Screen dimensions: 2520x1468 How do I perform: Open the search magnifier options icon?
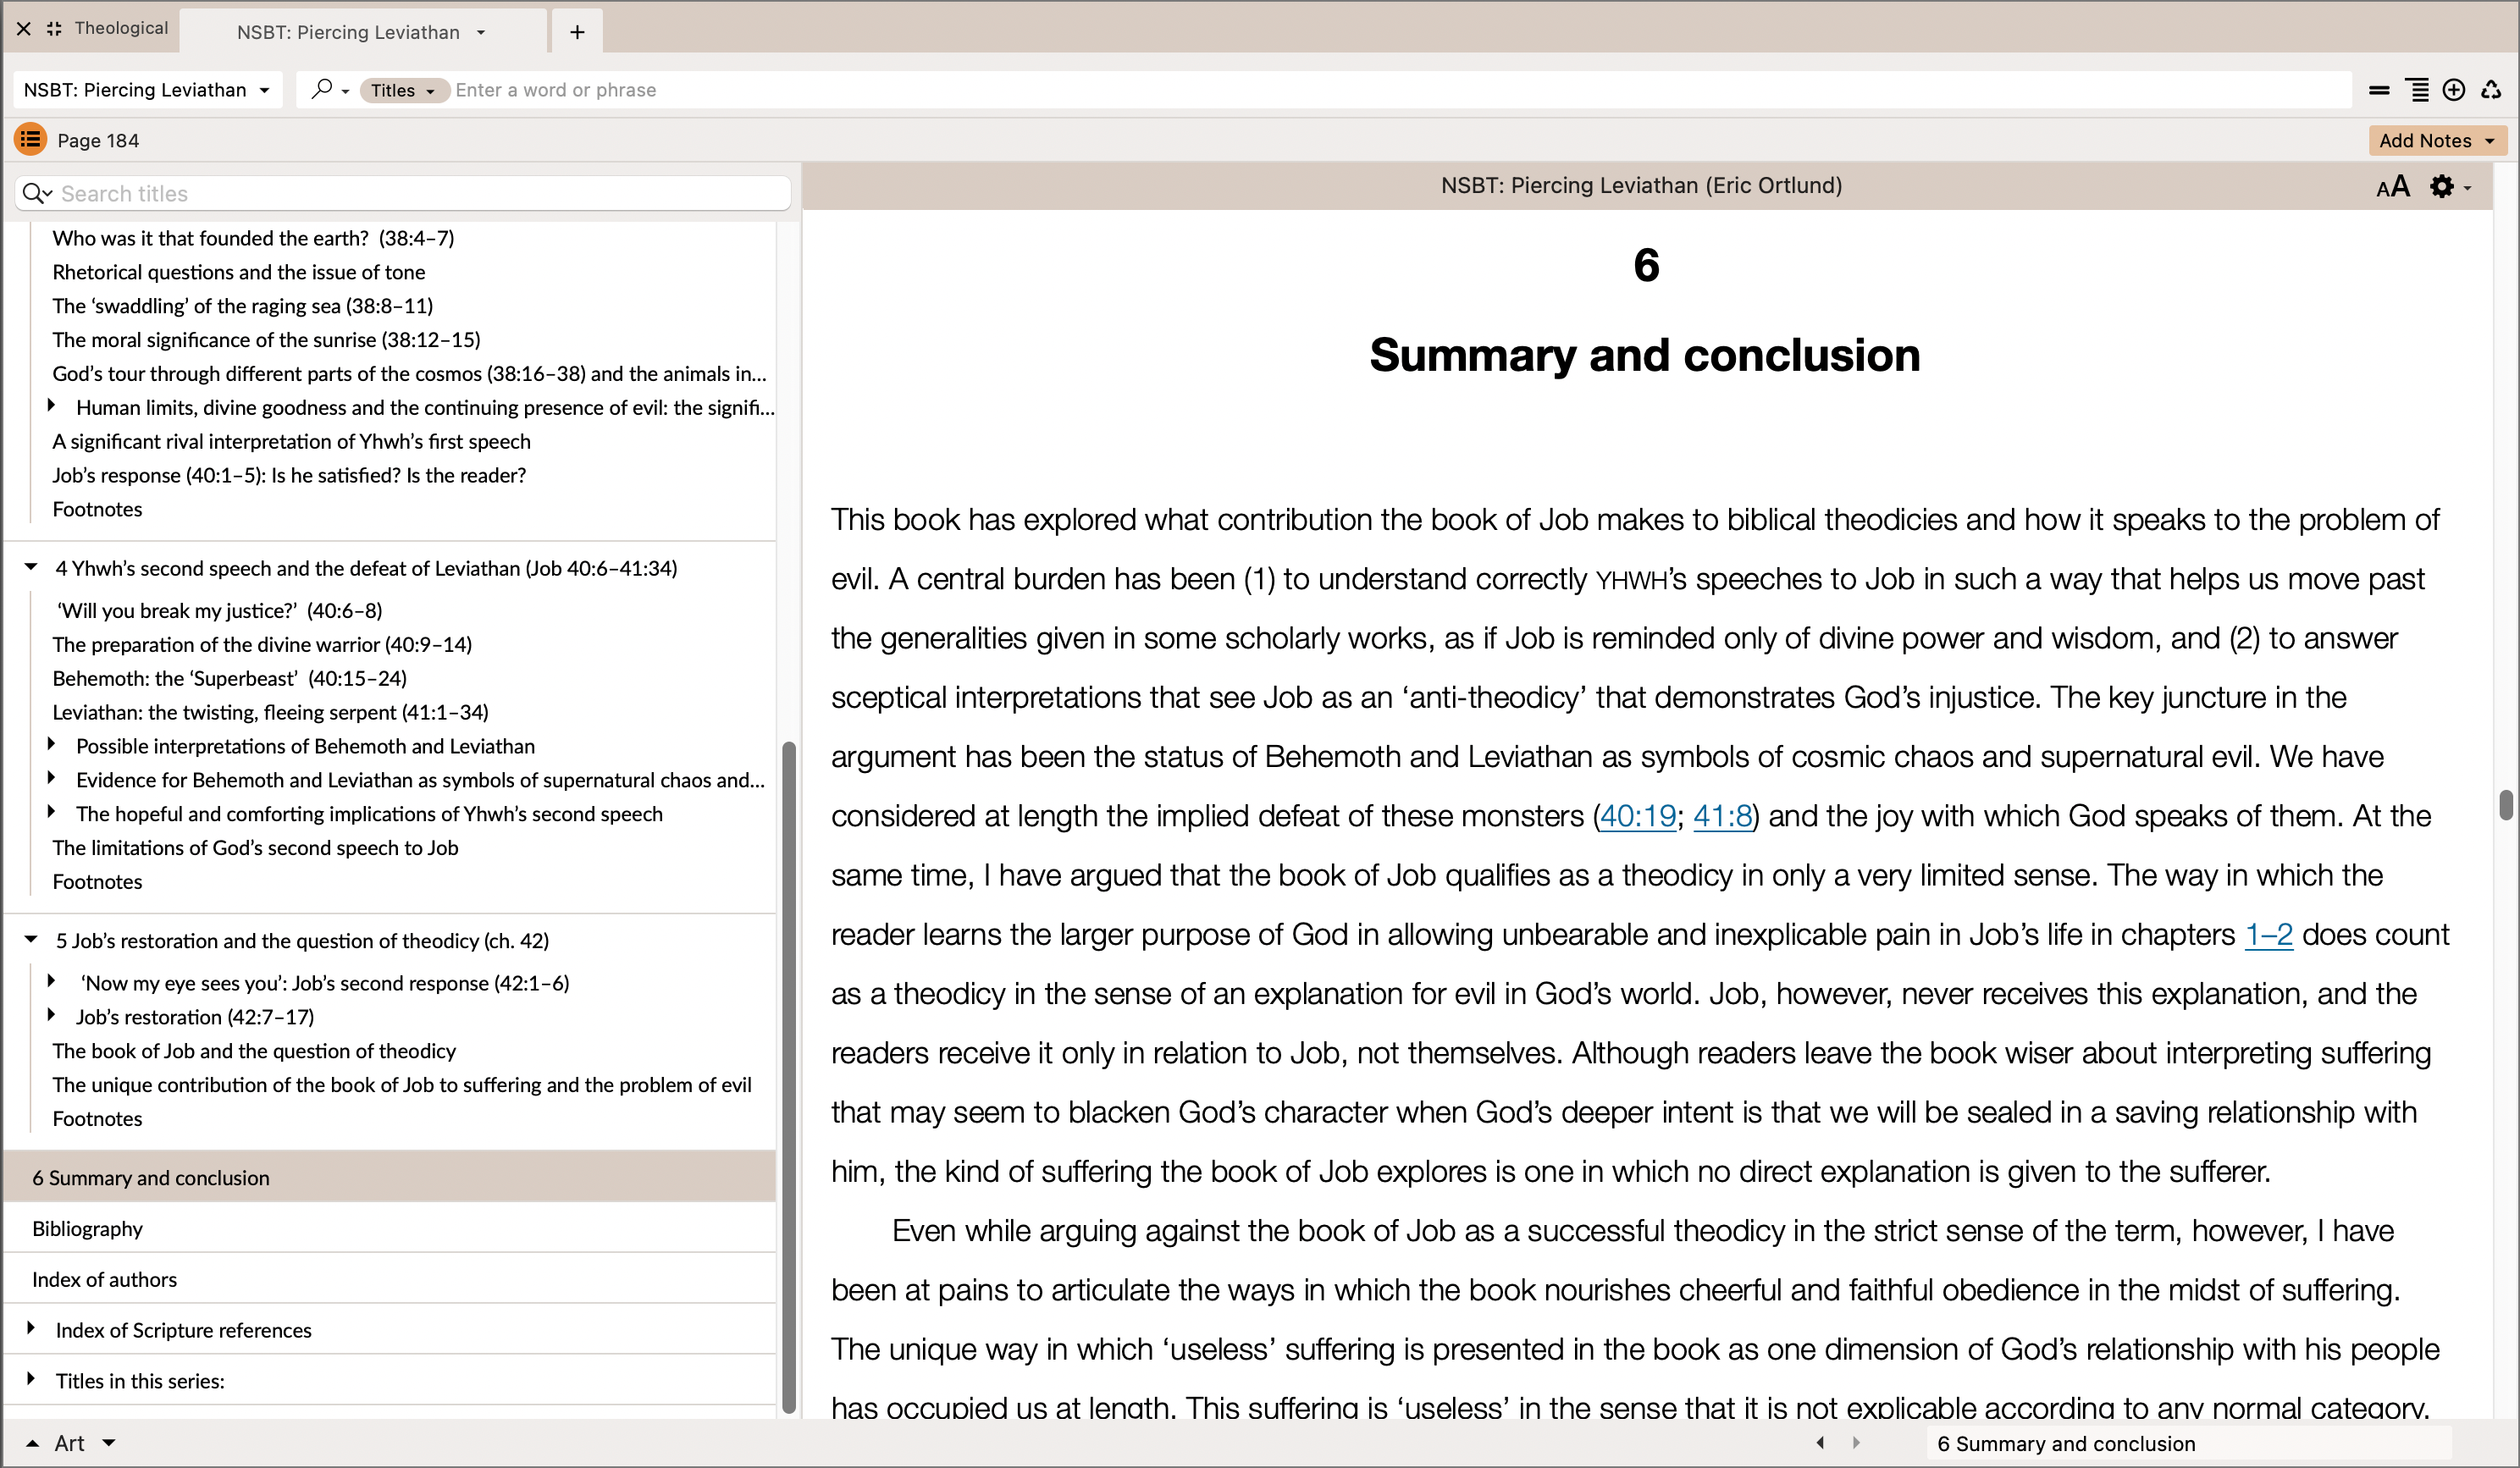click(329, 89)
